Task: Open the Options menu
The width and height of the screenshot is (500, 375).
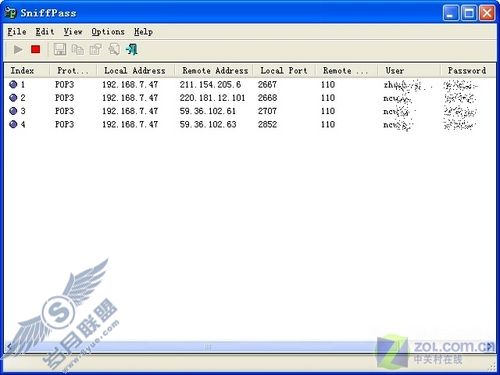Action: click(108, 32)
